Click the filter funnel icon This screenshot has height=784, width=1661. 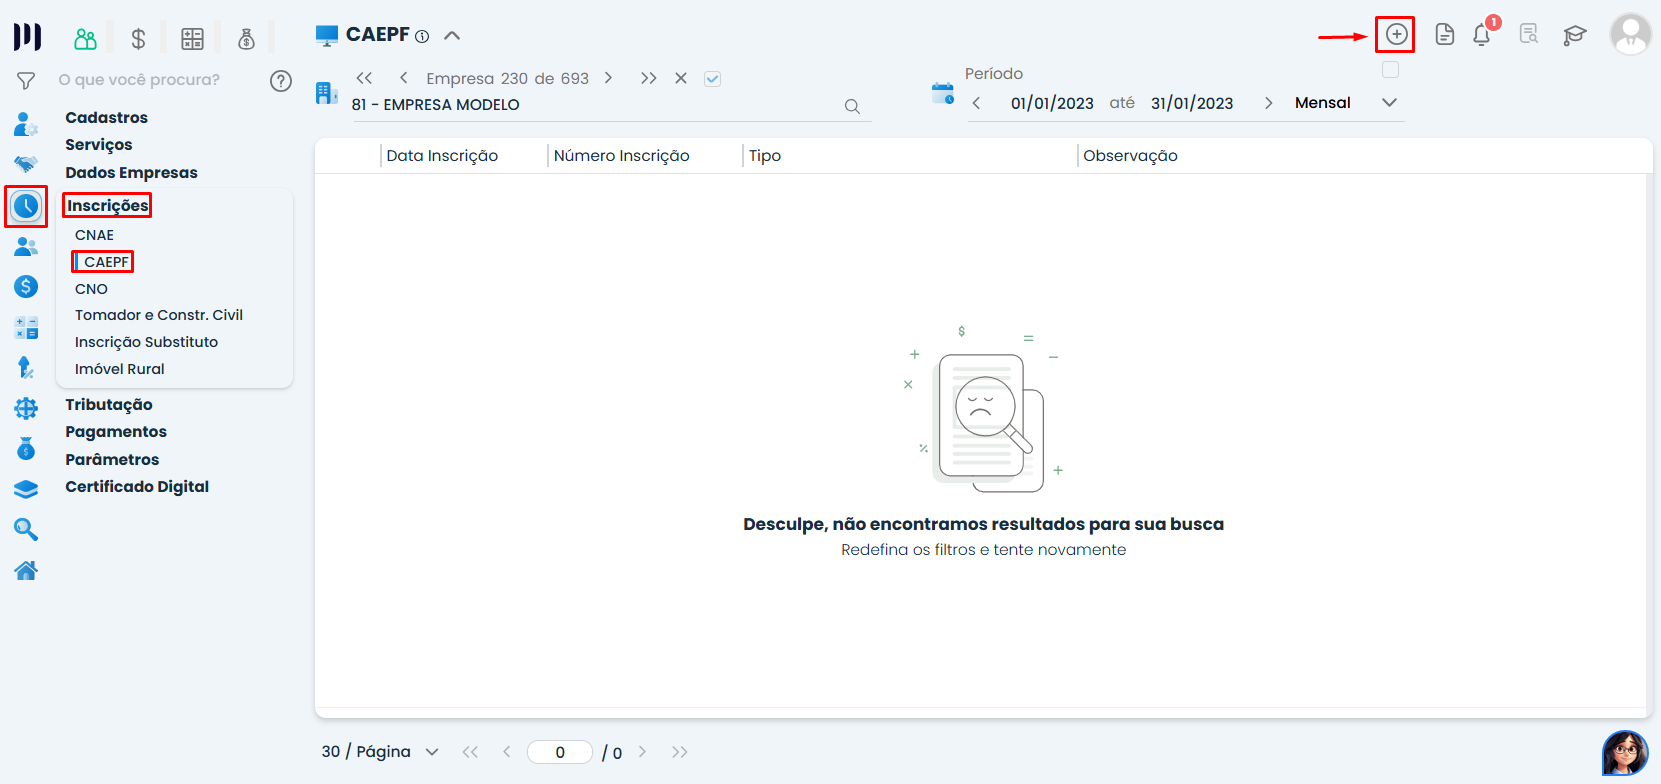coord(26,80)
